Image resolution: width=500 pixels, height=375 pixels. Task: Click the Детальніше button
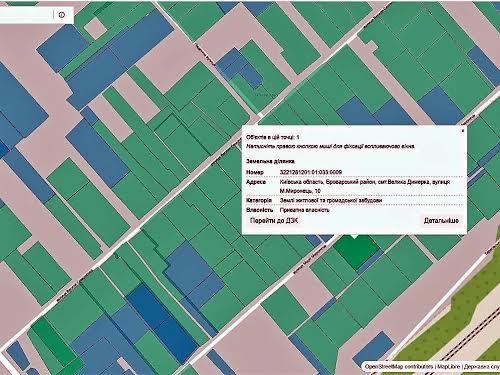click(x=441, y=220)
